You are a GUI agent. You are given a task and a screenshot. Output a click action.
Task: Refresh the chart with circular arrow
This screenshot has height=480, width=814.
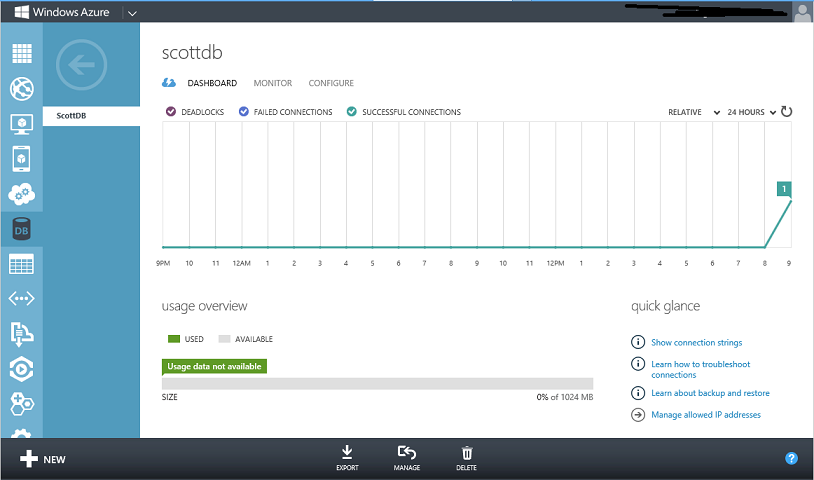(786, 112)
